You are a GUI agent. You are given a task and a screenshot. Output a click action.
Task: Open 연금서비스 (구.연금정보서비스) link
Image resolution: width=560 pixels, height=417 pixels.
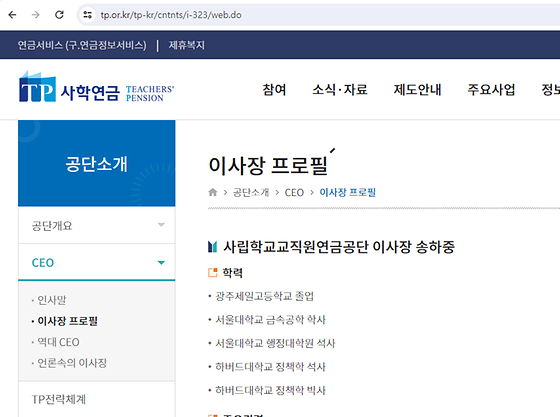coord(82,45)
